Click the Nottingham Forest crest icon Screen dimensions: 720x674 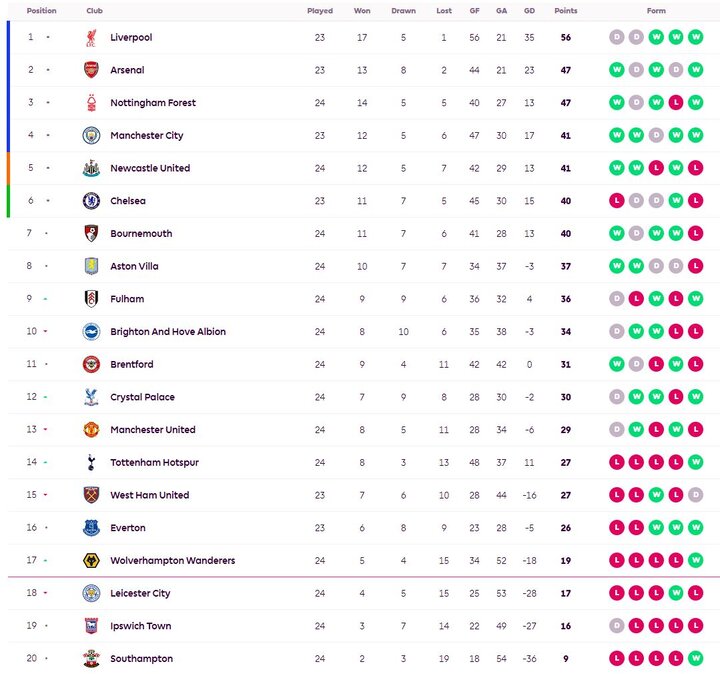[x=91, y=103]
